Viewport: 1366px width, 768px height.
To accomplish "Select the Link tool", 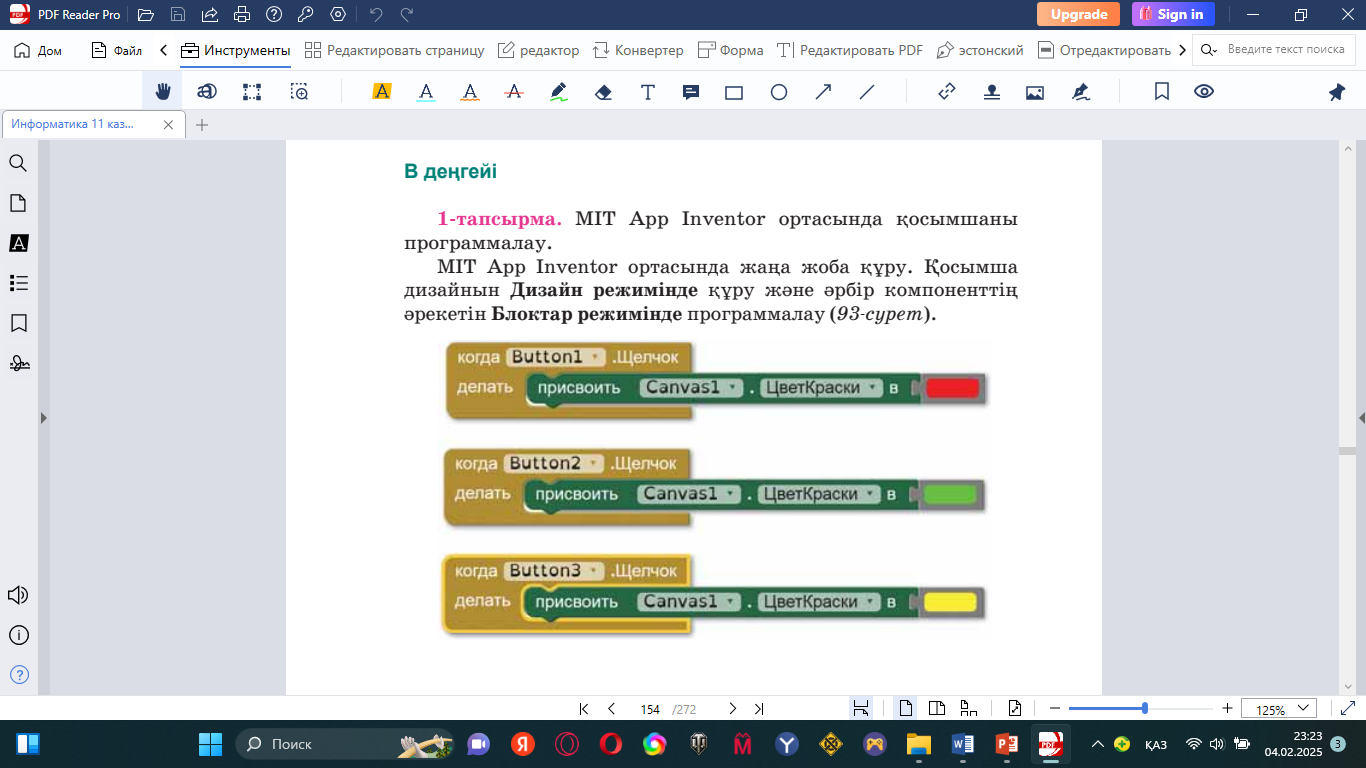I will [947, 92].
